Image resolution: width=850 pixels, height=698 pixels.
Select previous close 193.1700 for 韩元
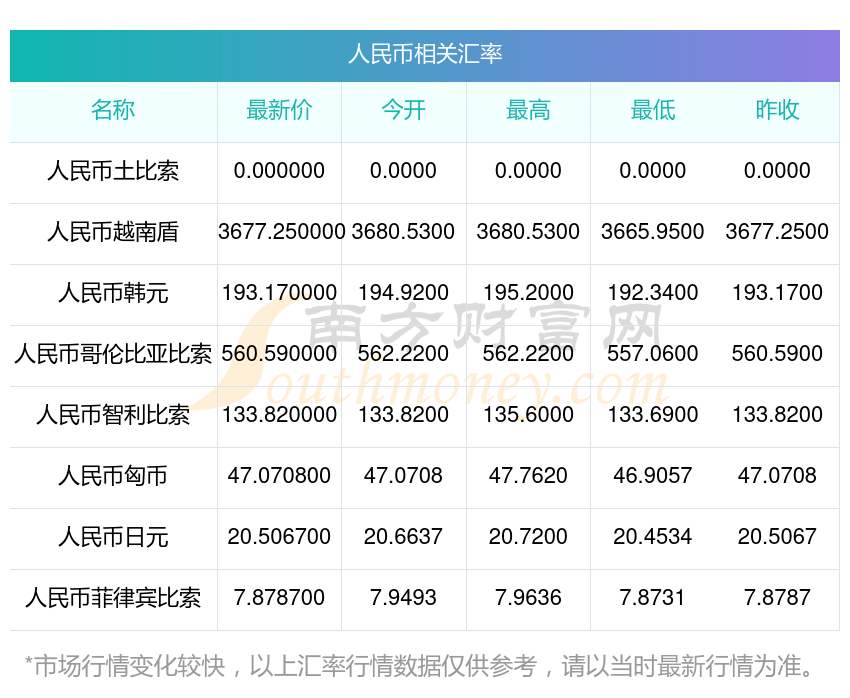coord(777,293)
